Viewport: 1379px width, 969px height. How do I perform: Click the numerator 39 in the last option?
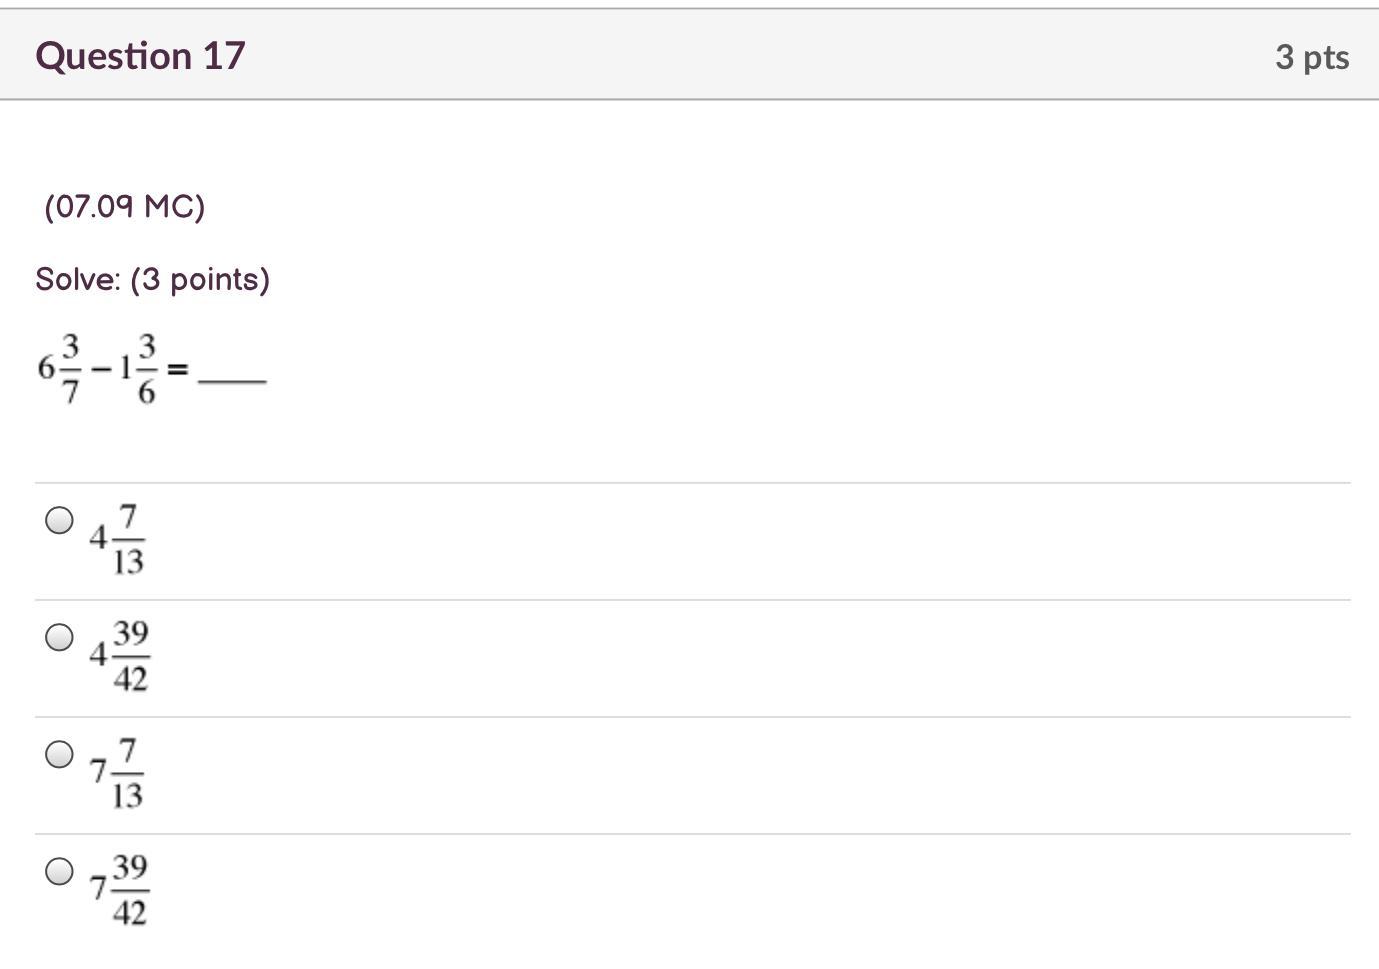[130, 867]
